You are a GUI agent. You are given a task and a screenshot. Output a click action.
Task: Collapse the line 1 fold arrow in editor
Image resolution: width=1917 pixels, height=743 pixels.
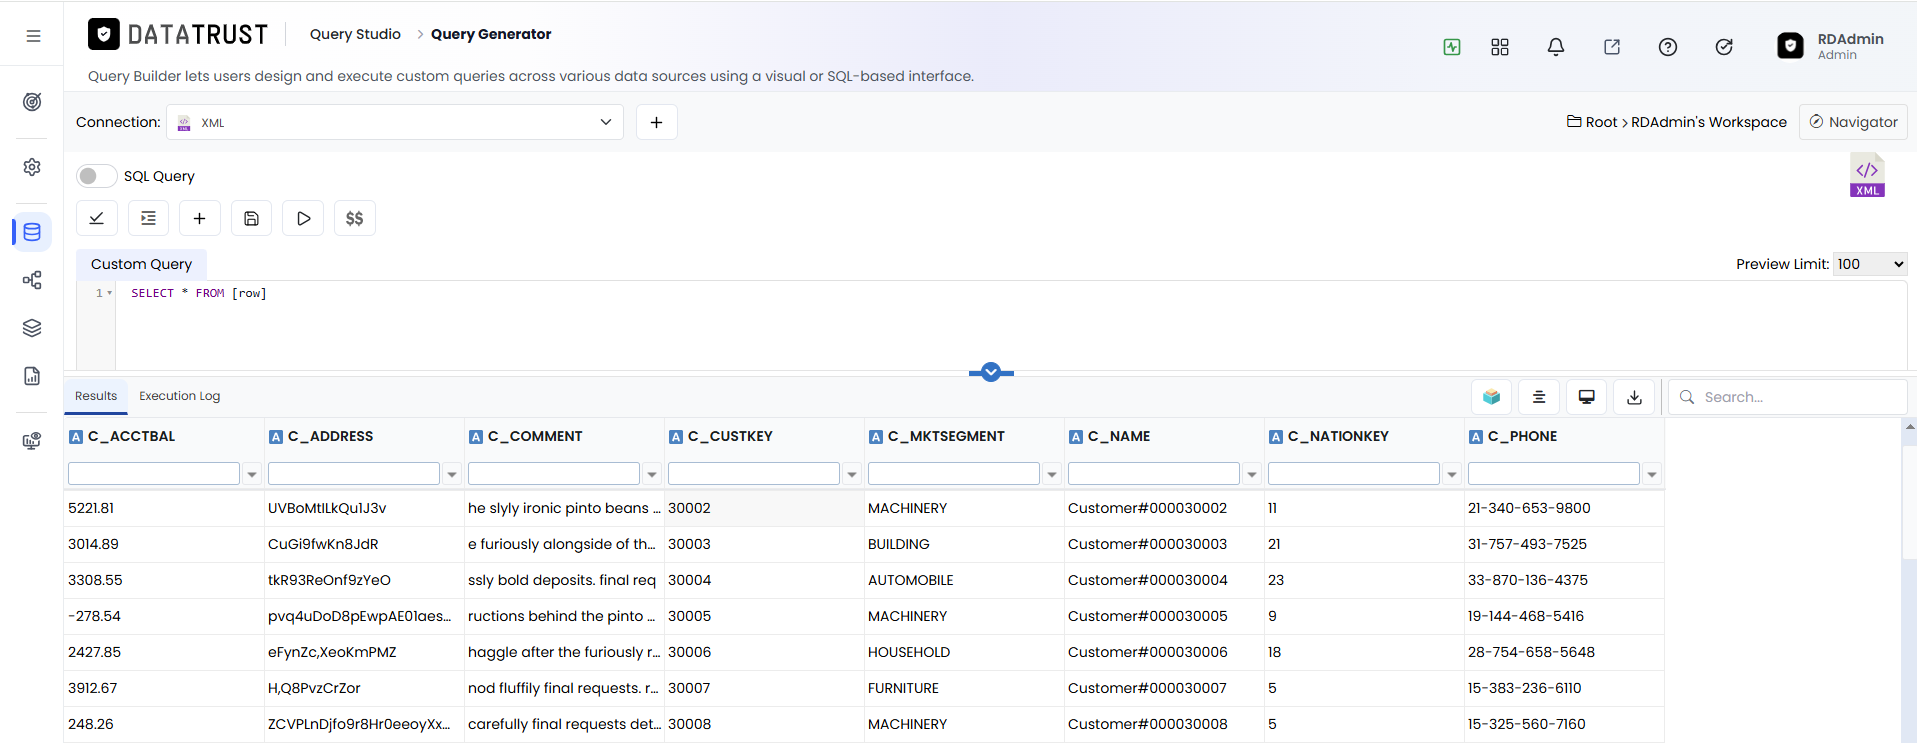click(x=109, y=293)
